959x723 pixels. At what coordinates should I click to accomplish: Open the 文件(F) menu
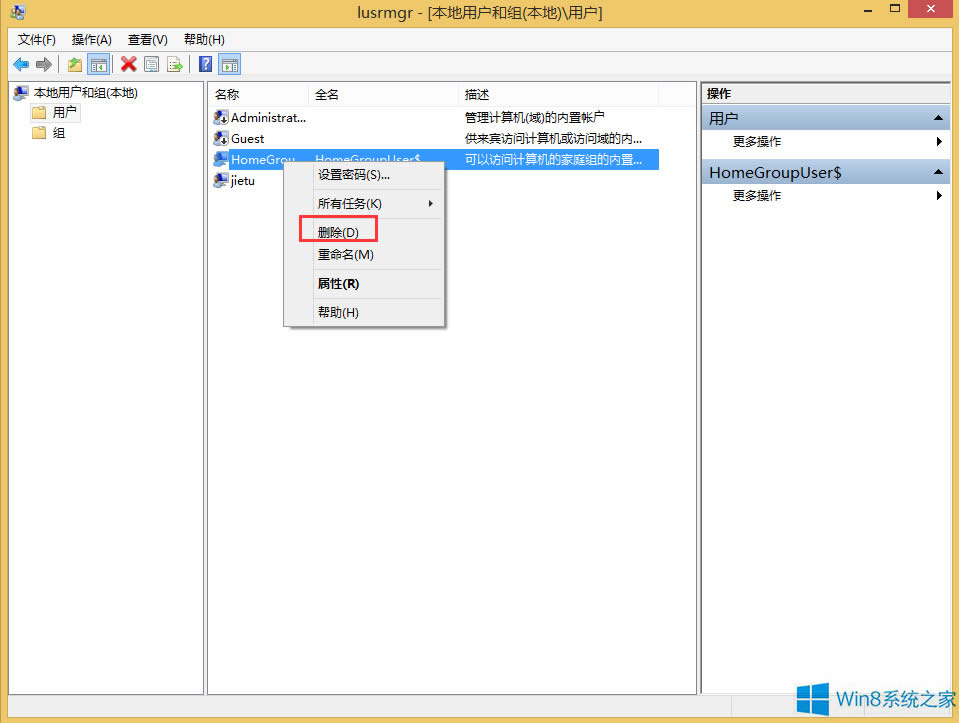click(x=35, y=39)
